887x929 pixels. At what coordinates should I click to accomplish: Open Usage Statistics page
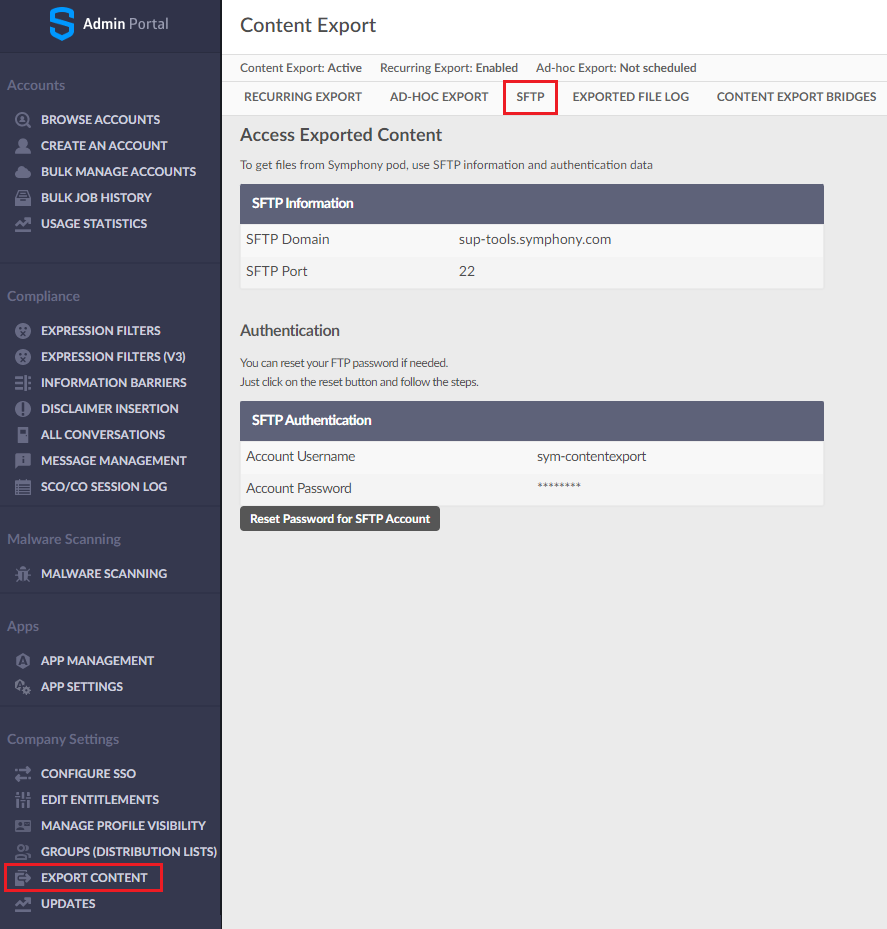pyautogui.click(x=94, y=224)
